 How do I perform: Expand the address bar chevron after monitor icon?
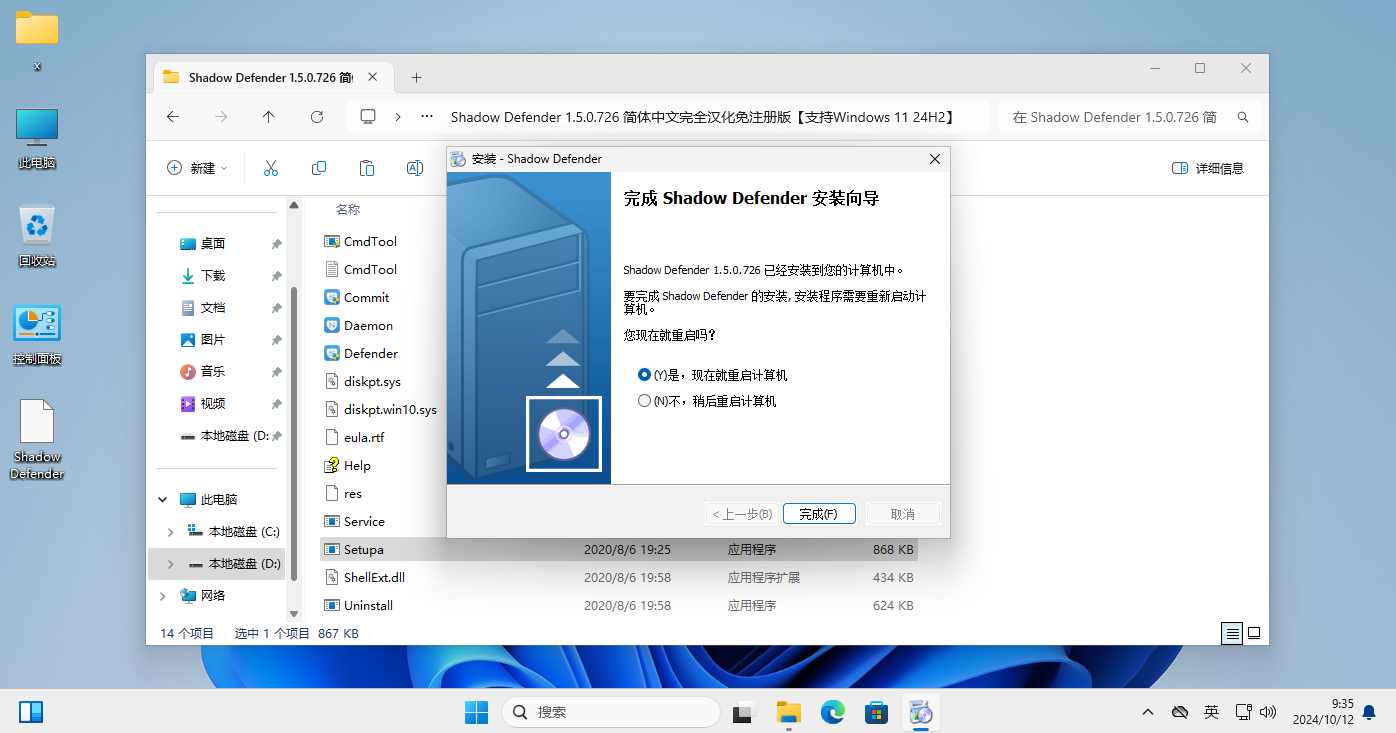point(398,117)
